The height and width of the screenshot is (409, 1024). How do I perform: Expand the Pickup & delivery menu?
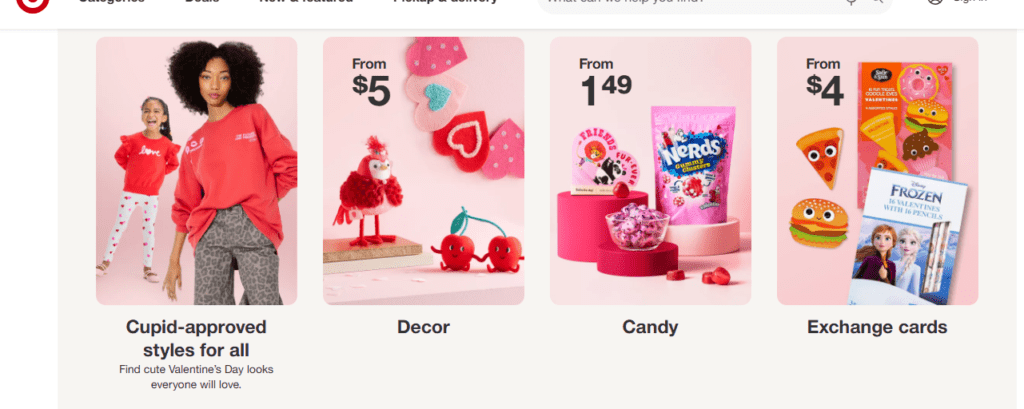445,2
